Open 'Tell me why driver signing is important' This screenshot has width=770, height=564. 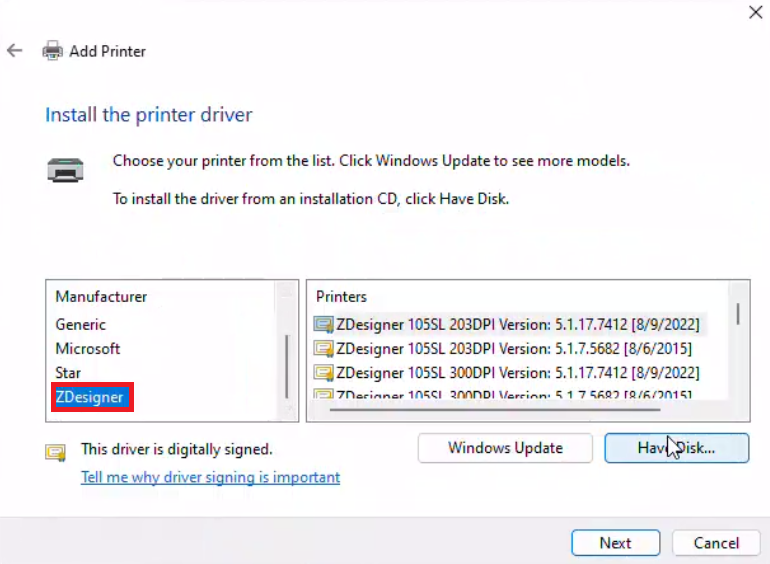pyautogui.click(x=210, y=477)
